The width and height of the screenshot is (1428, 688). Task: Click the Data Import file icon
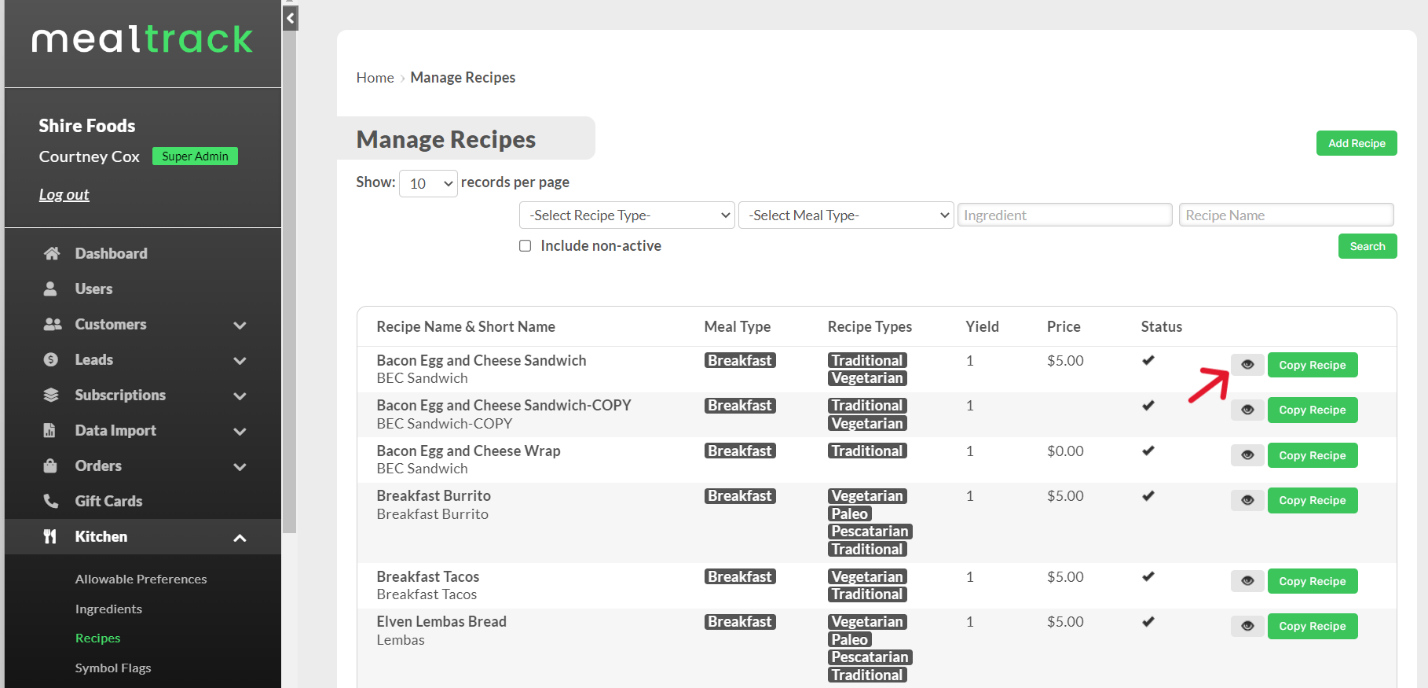point(50,431)
